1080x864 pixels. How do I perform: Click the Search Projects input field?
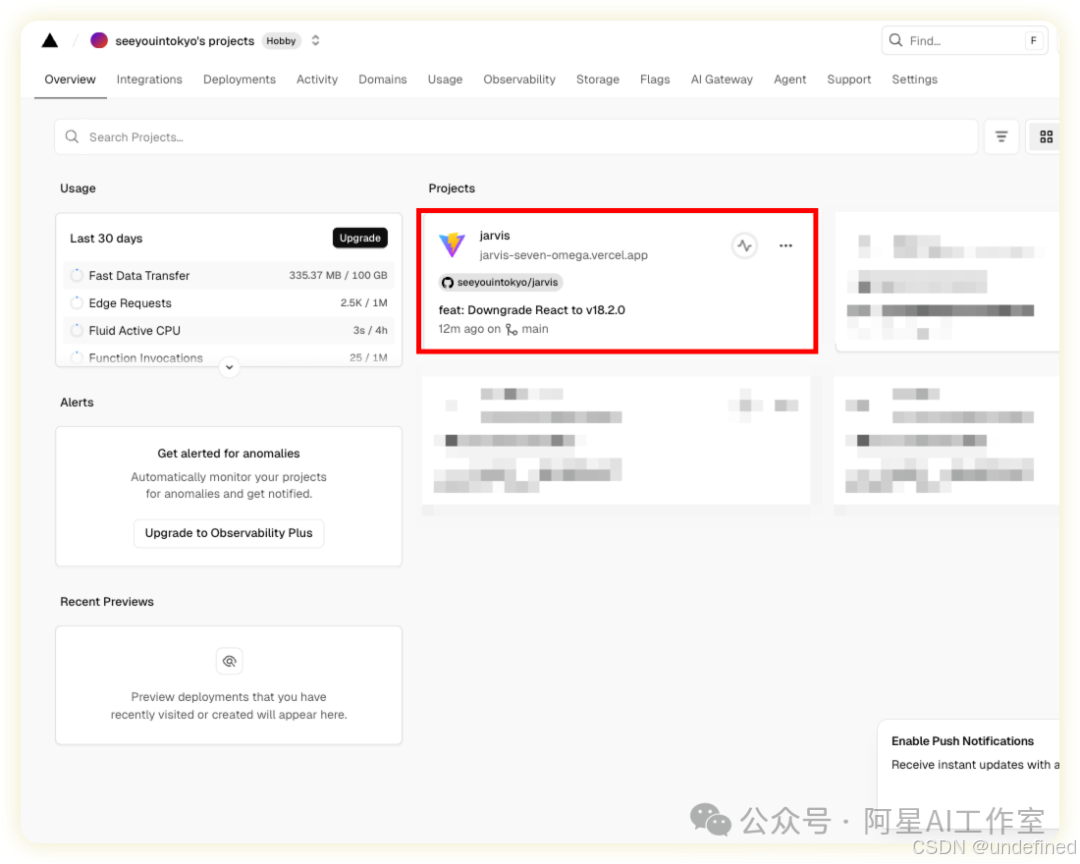click(517, 137)
